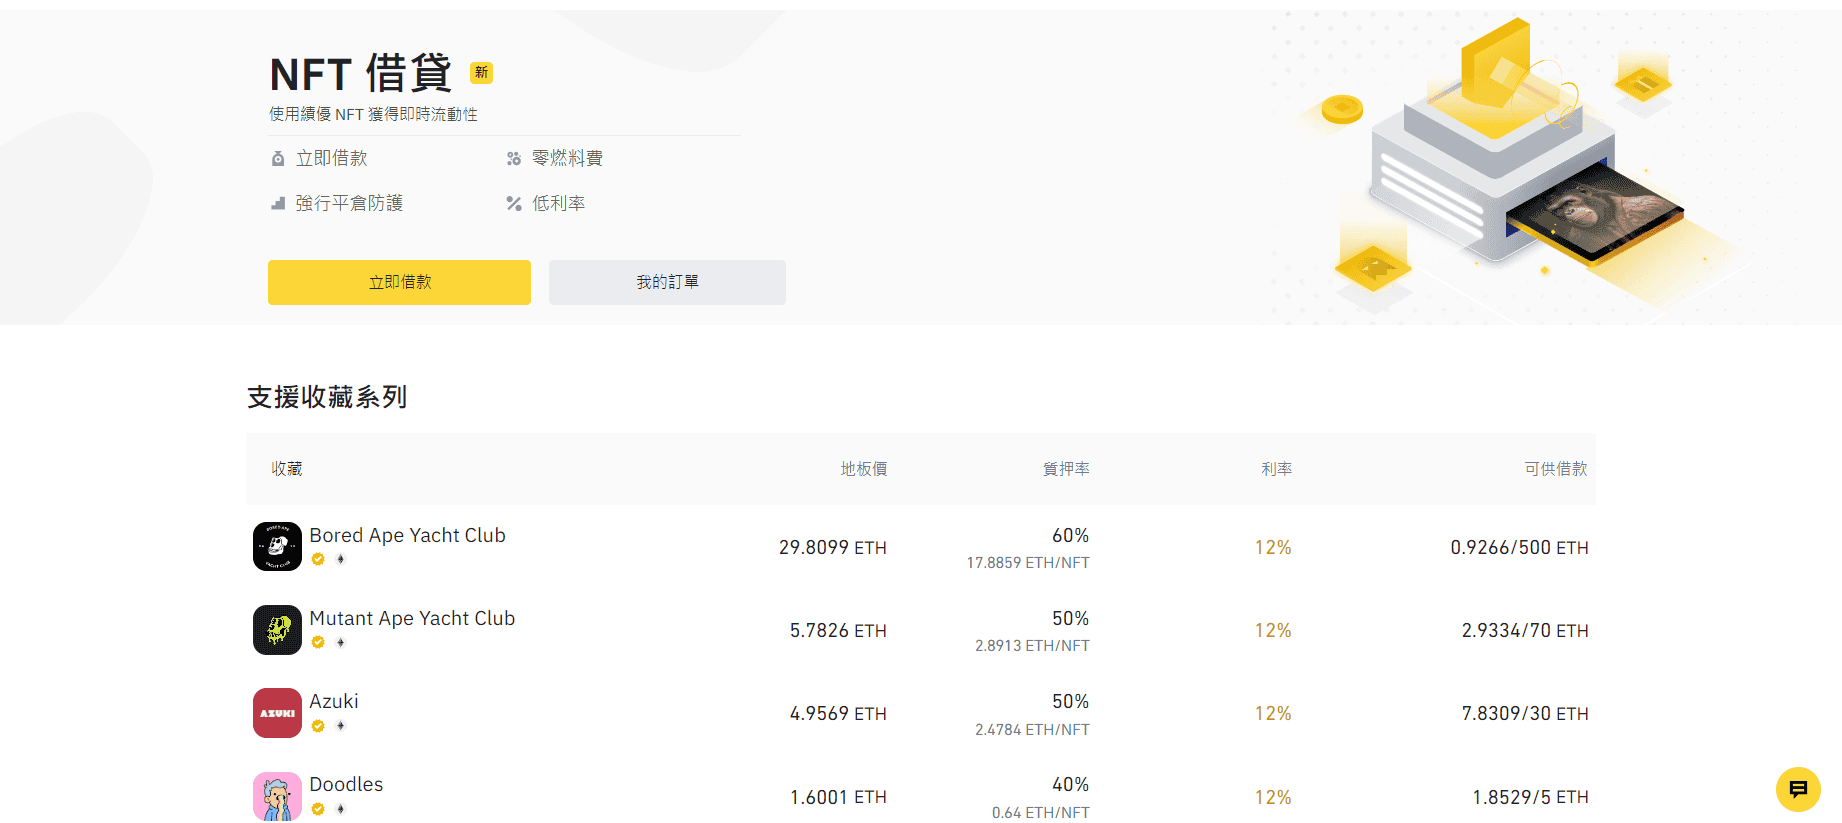Open Mutant Ape Yacht Club logo thumbnail
This screenshot has width=1842, height=823.
(277, 630)
